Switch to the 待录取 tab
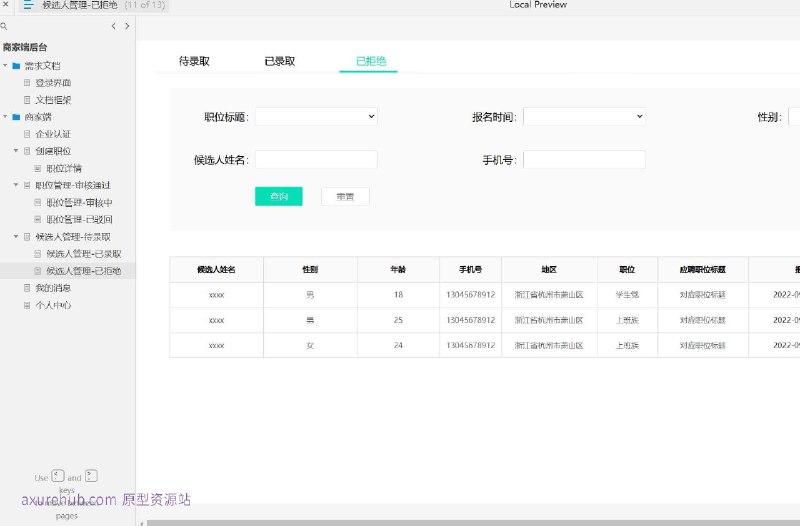 (x=194, y=61)
